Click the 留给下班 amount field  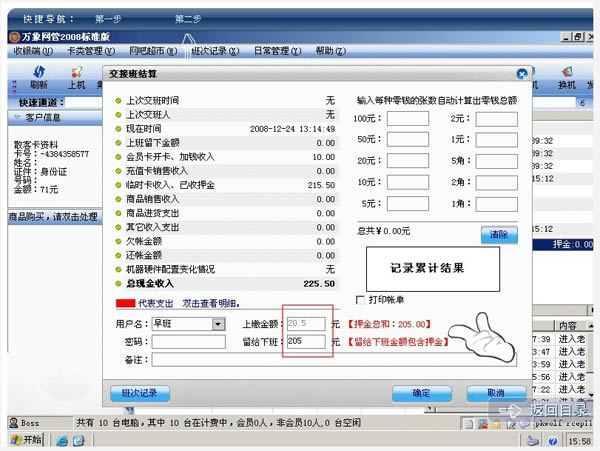click(306, 341)
